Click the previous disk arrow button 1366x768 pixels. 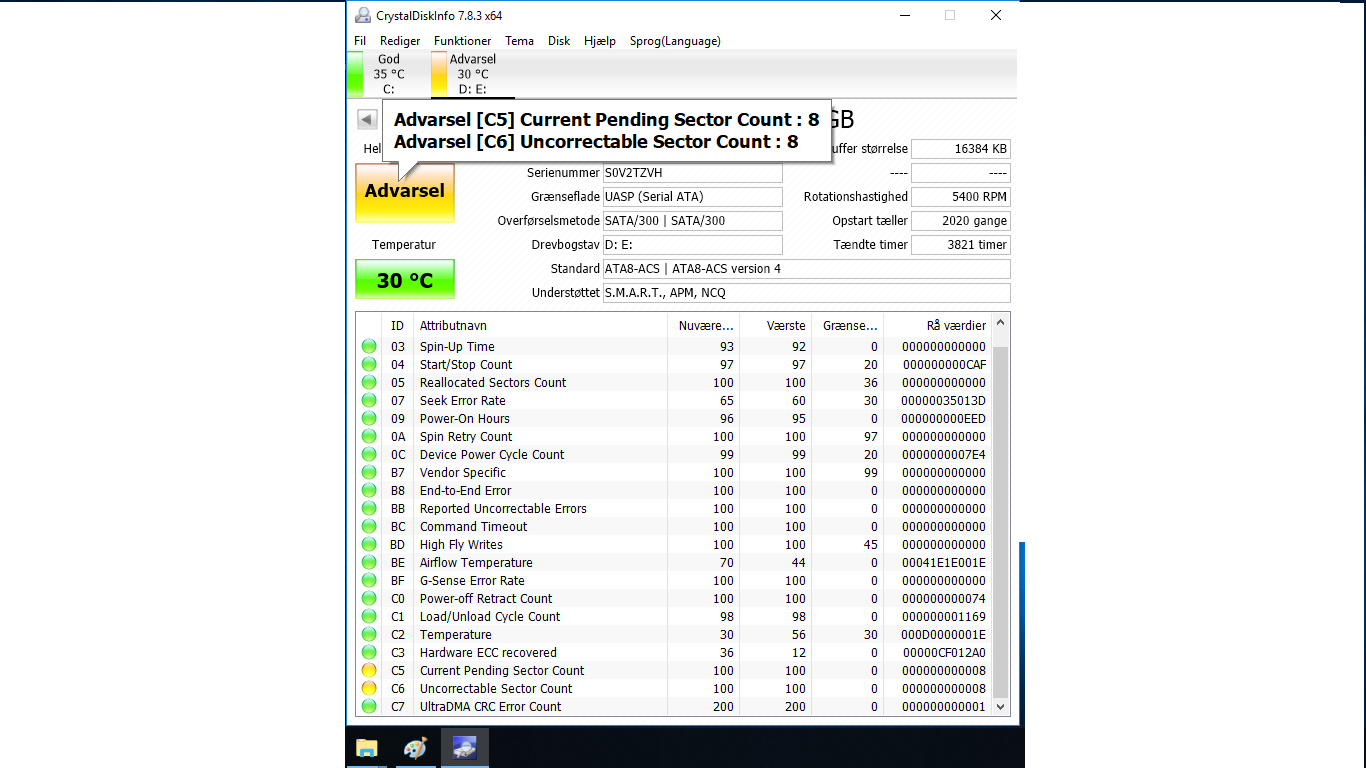pyautogui.click(x=367, y=120)
